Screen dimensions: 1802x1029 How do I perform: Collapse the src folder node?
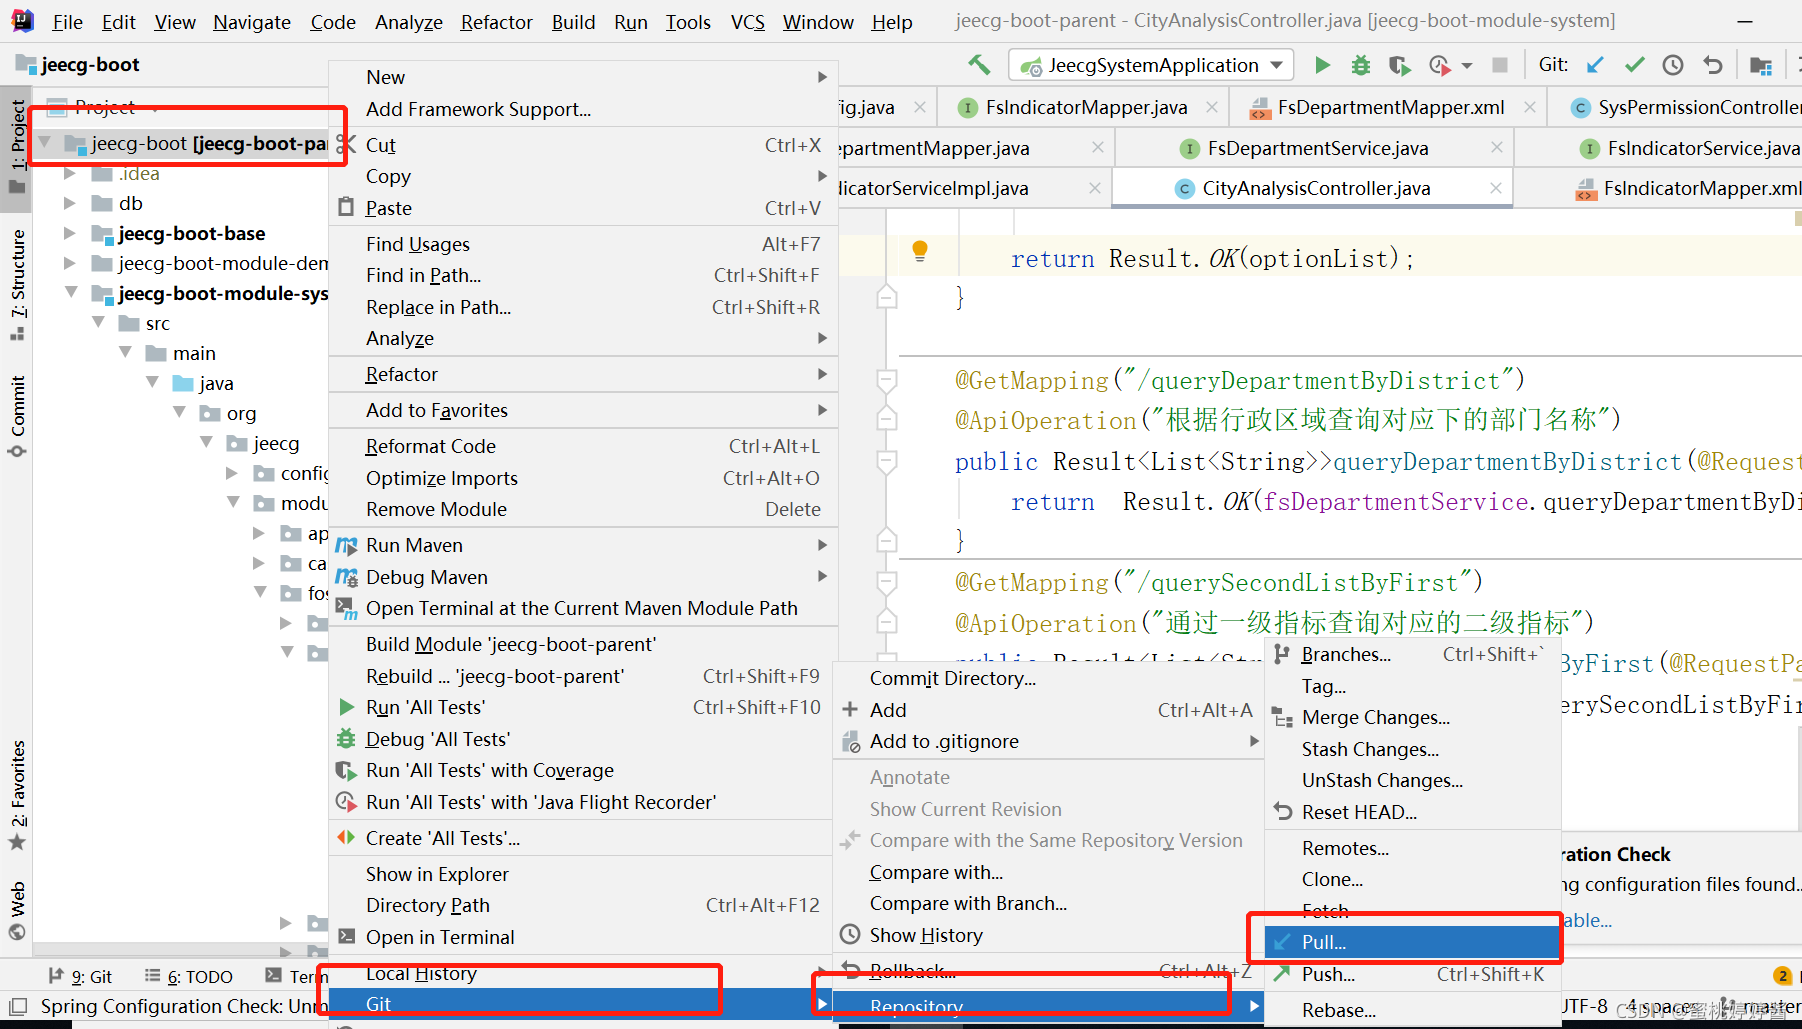(x=98, y=323)
